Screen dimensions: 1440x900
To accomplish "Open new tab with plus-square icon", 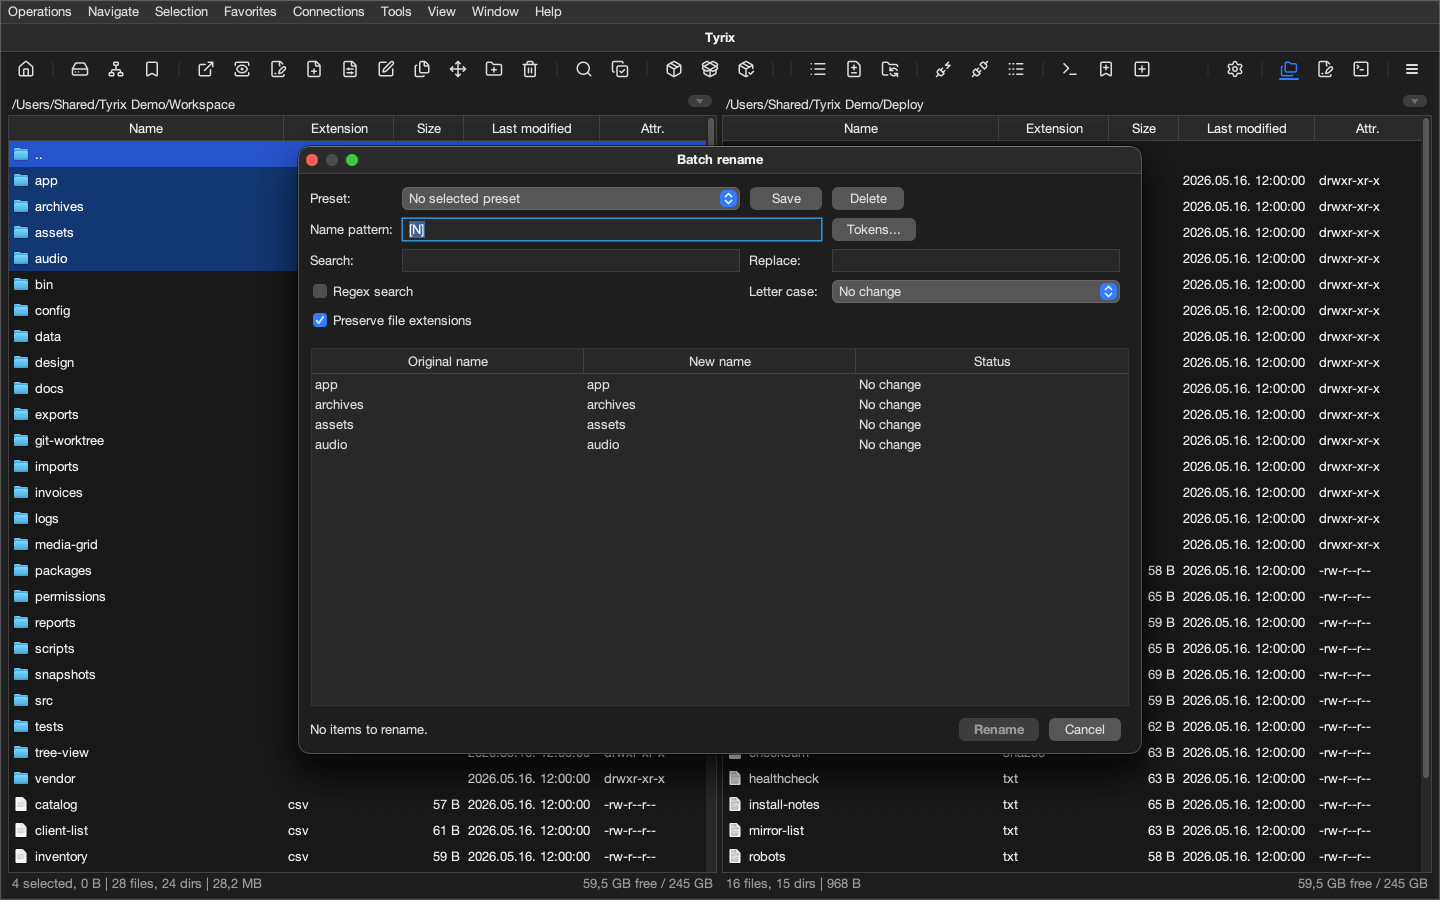I will pos(1142,69).
